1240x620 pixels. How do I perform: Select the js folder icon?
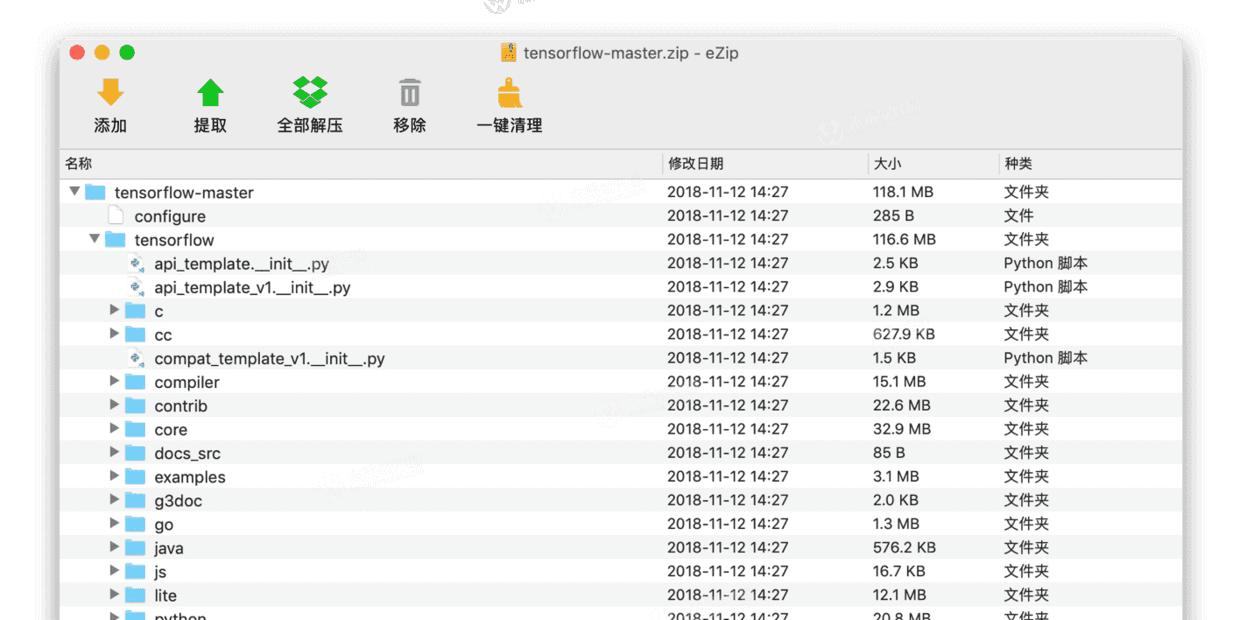pyautogui.click(x=135, y=571)
